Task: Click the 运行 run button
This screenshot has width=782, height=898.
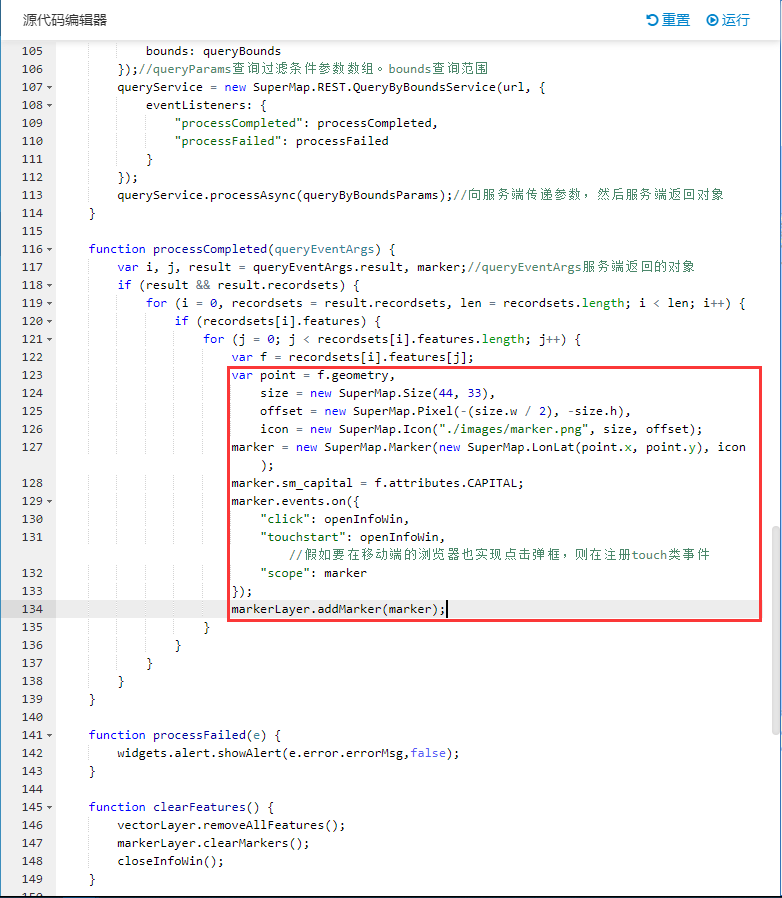Action: coord(728,20)
